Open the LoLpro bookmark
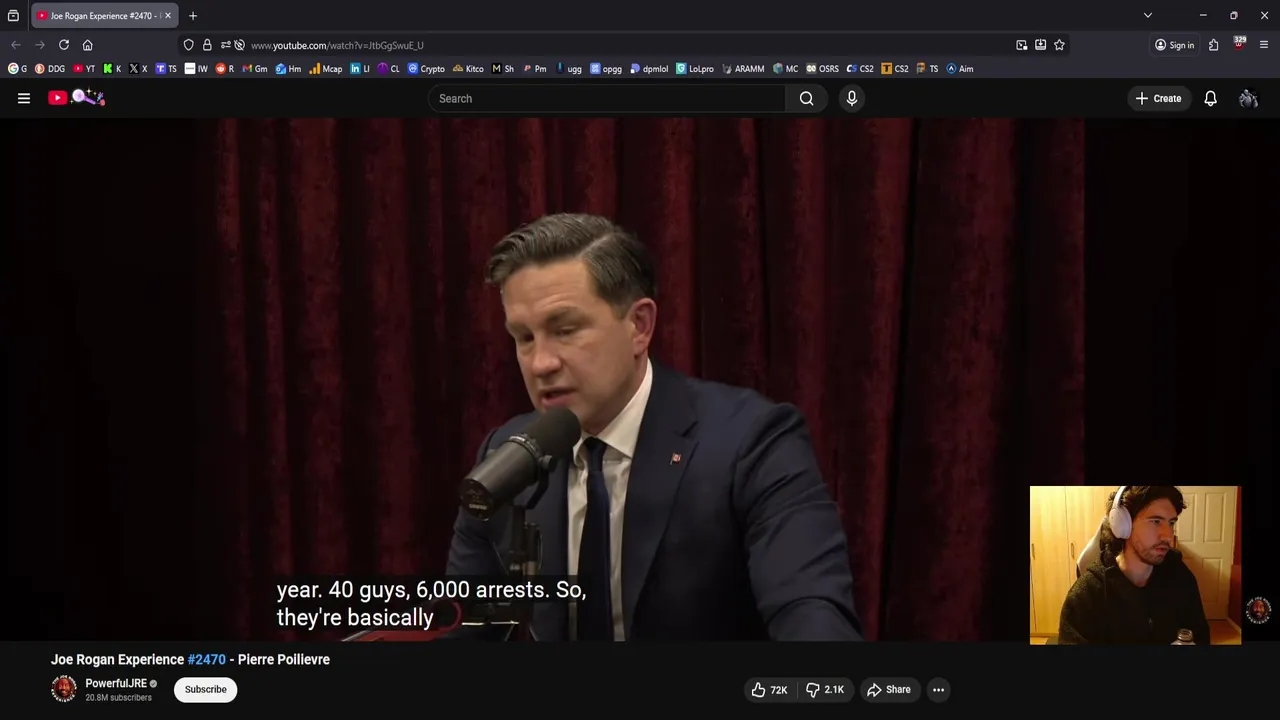The width and height of the screenshot is (1280, 720). 695,69
